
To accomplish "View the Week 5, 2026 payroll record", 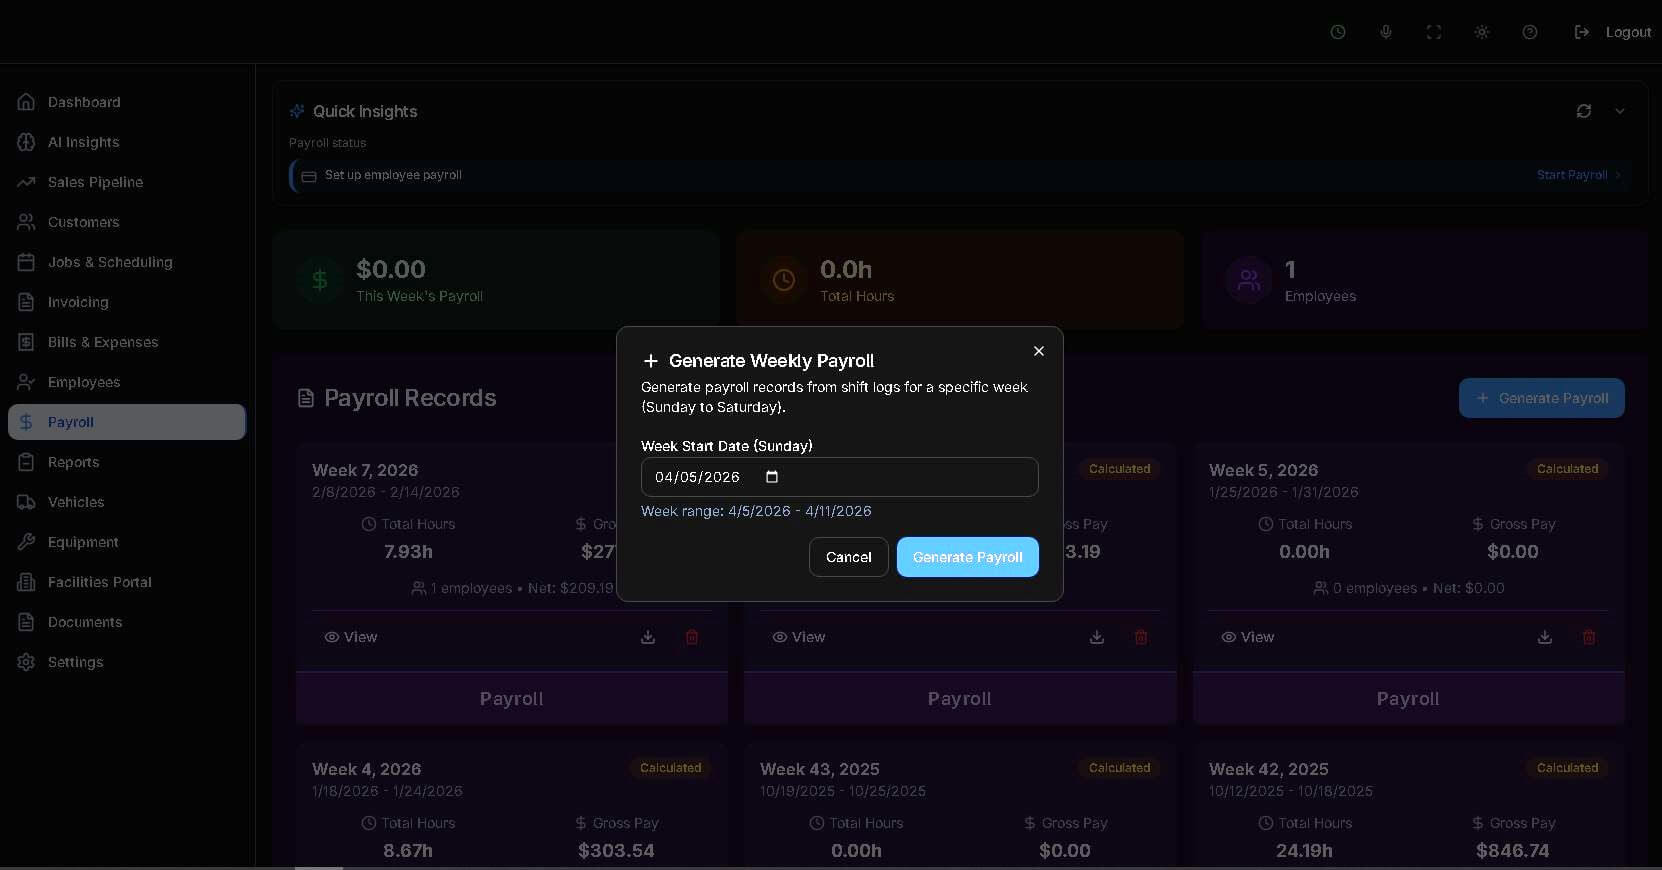I will (x=1248, y=637).
